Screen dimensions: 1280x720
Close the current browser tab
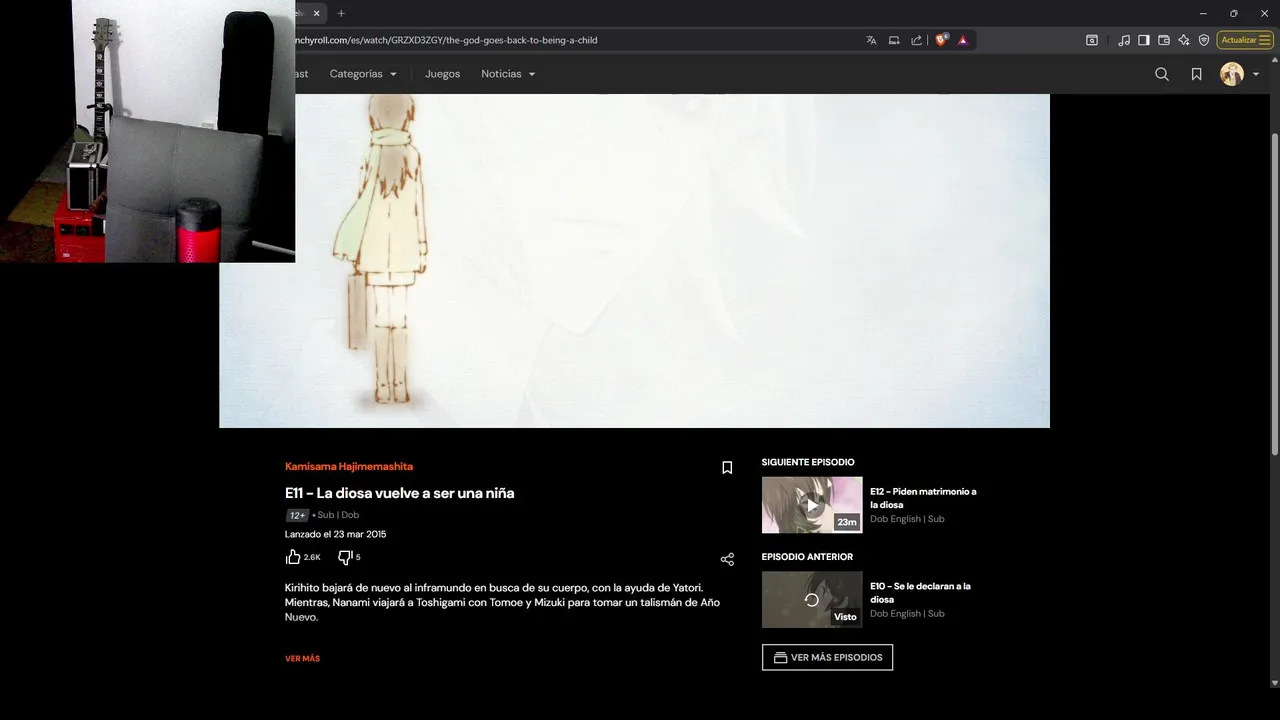[317, 13]
